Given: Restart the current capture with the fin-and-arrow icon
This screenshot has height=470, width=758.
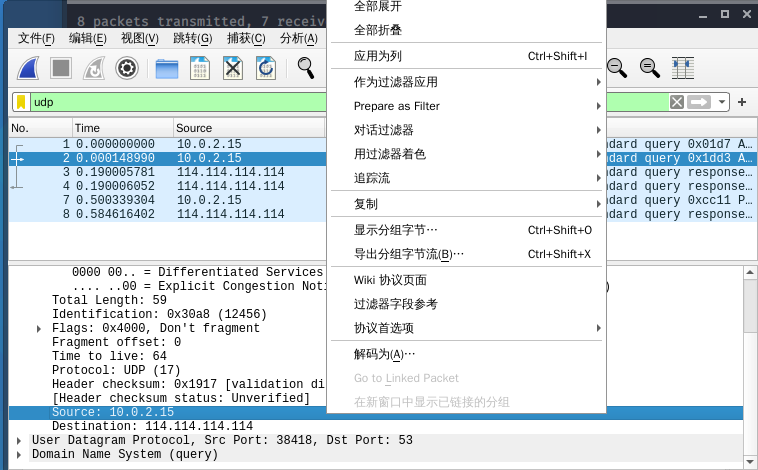Looking at the screenshot, I should (x=94, y=68).
